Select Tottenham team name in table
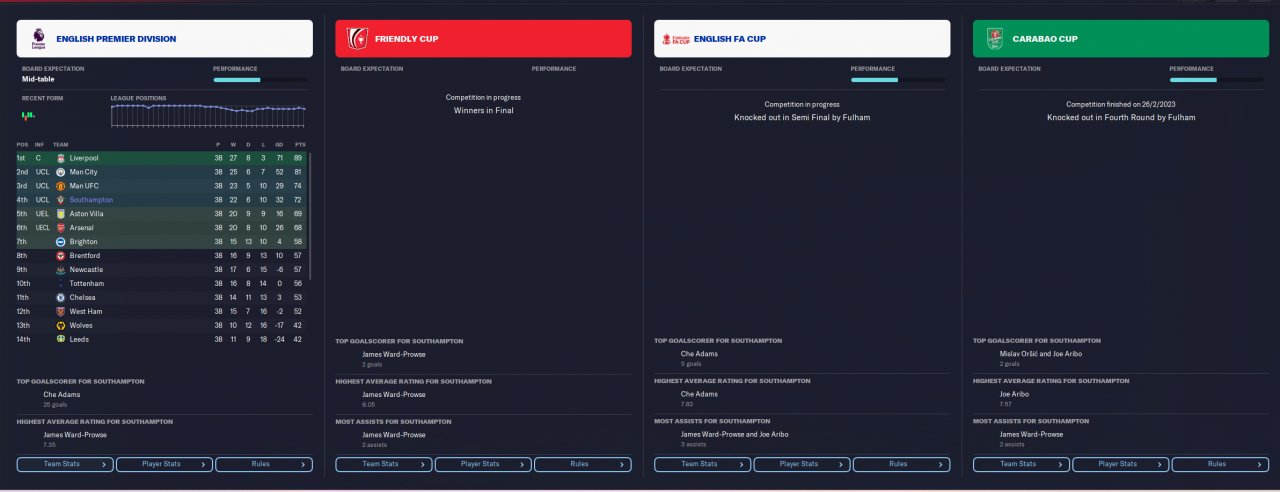This screenshot has width=1280, height=492. pos(88,284)
